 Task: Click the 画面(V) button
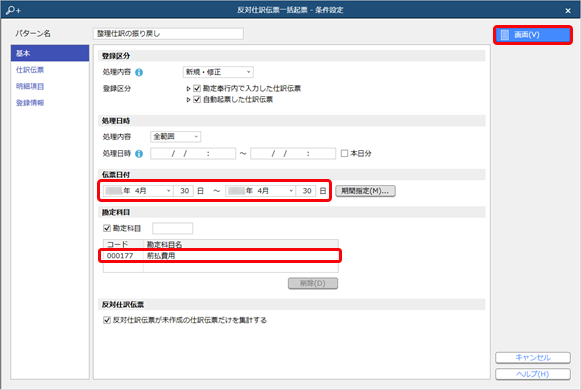pyautogui.click(x=533, y=35)
